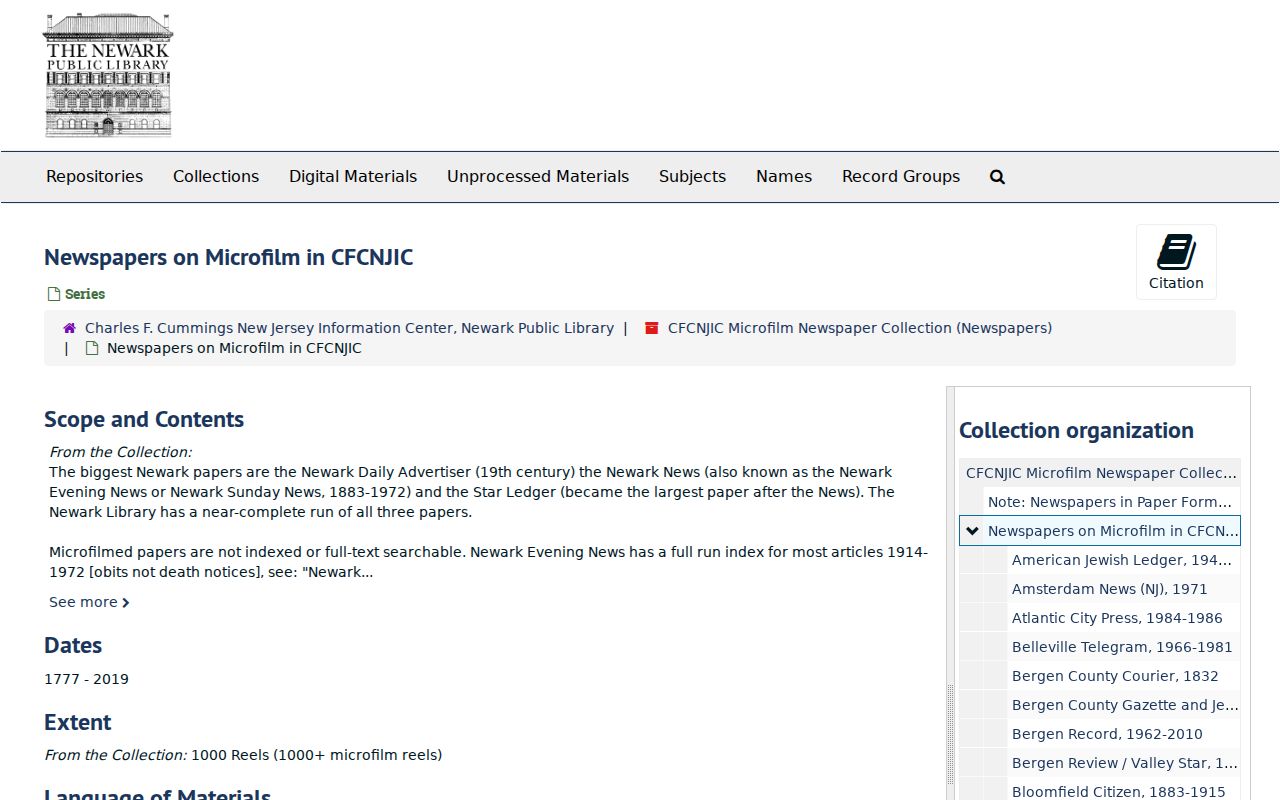Viewport: 1280px width, 800px height.
Task: Open Belleville Telegram, 1966-1981 entry
Action: tap(1122, 647)
